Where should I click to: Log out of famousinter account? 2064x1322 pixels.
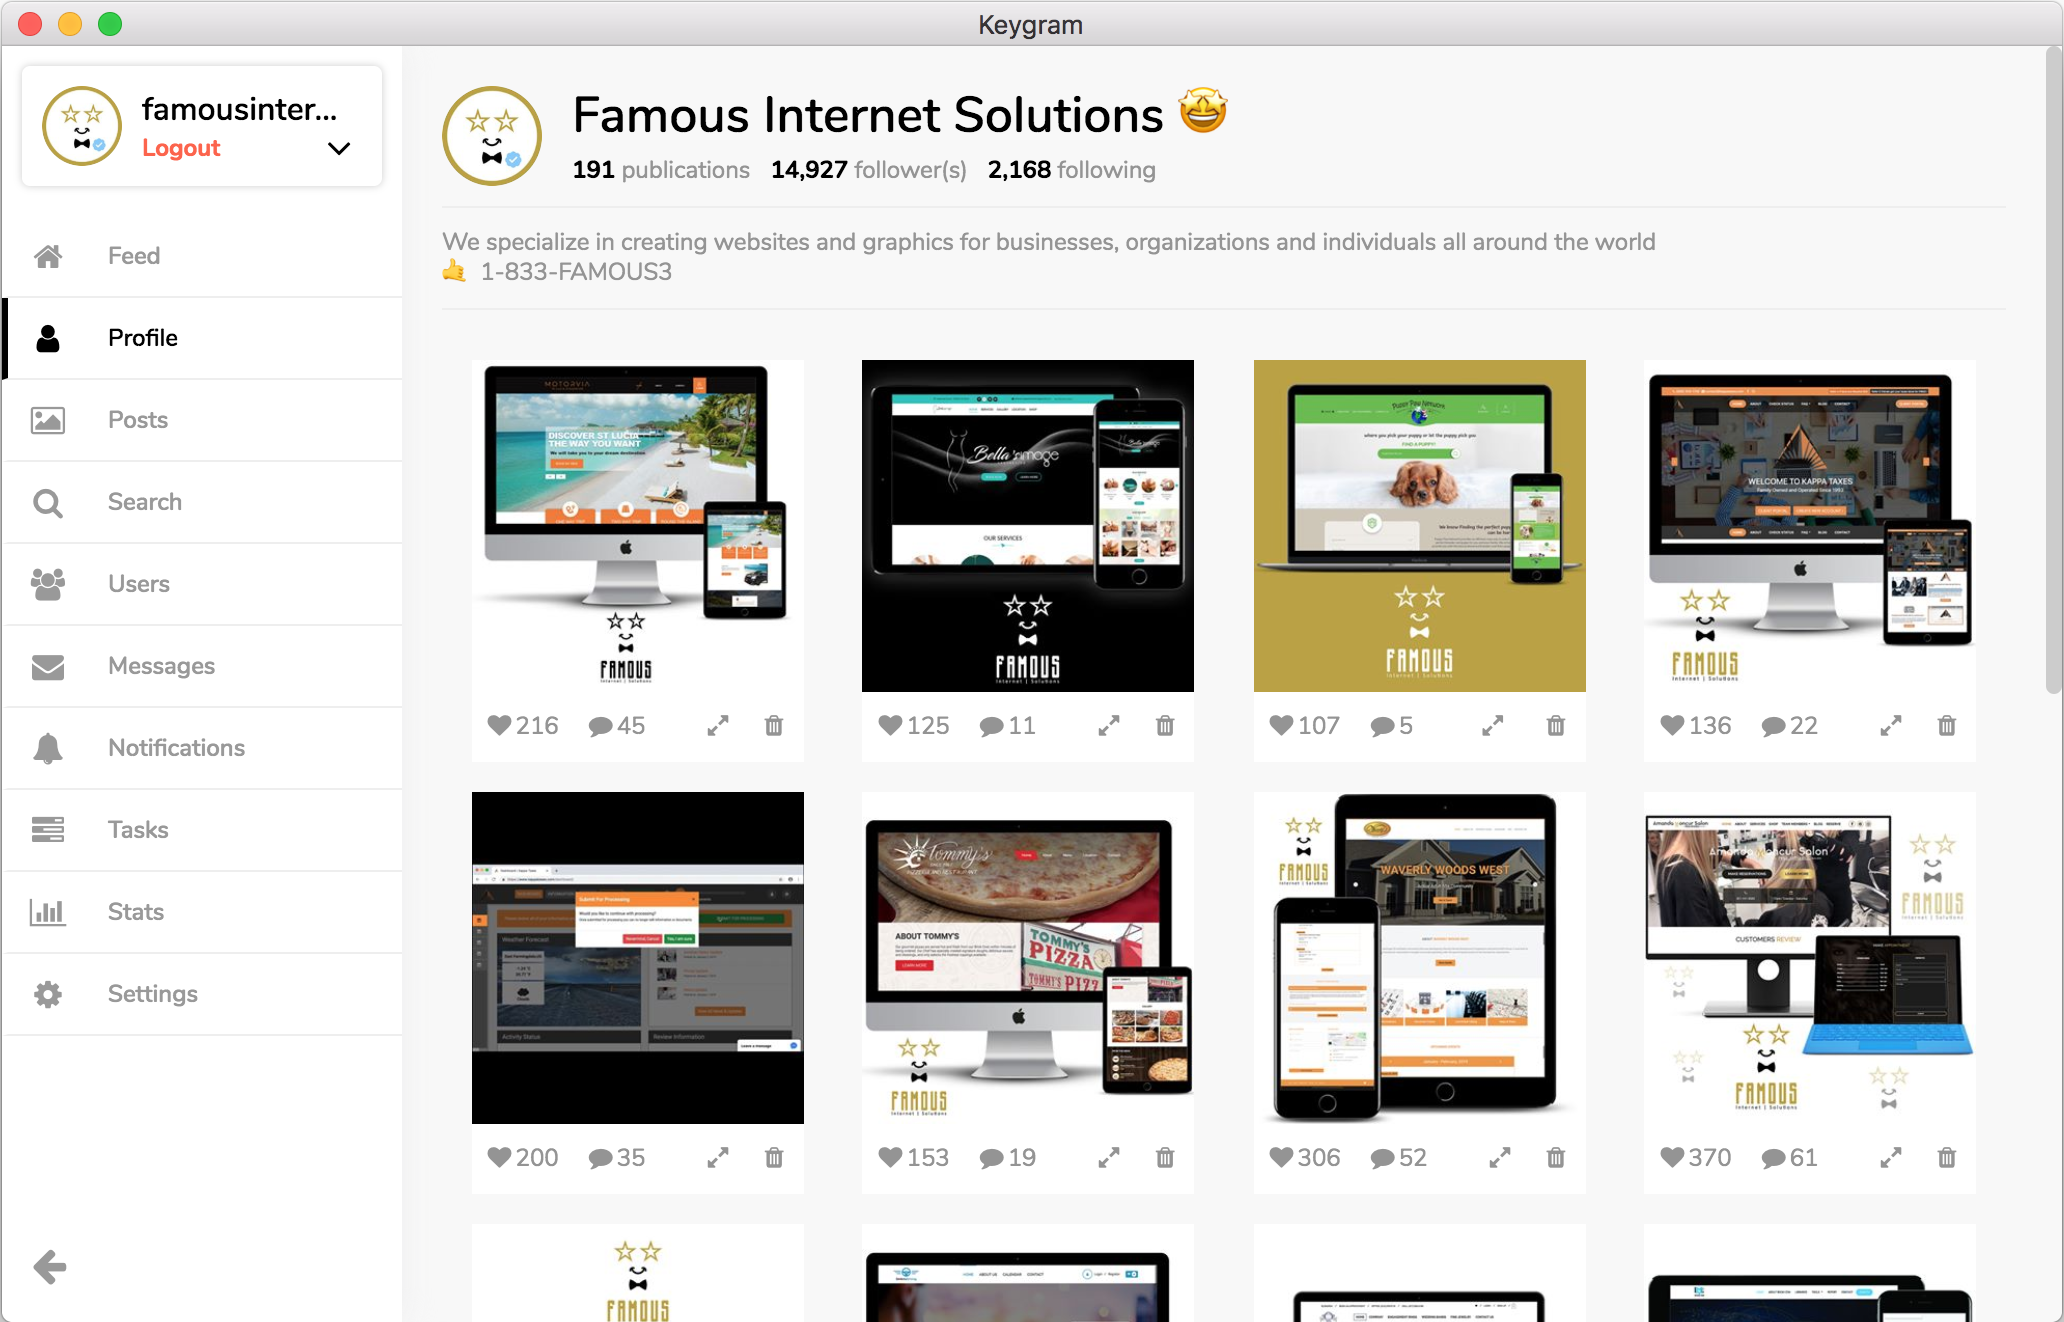181,148
